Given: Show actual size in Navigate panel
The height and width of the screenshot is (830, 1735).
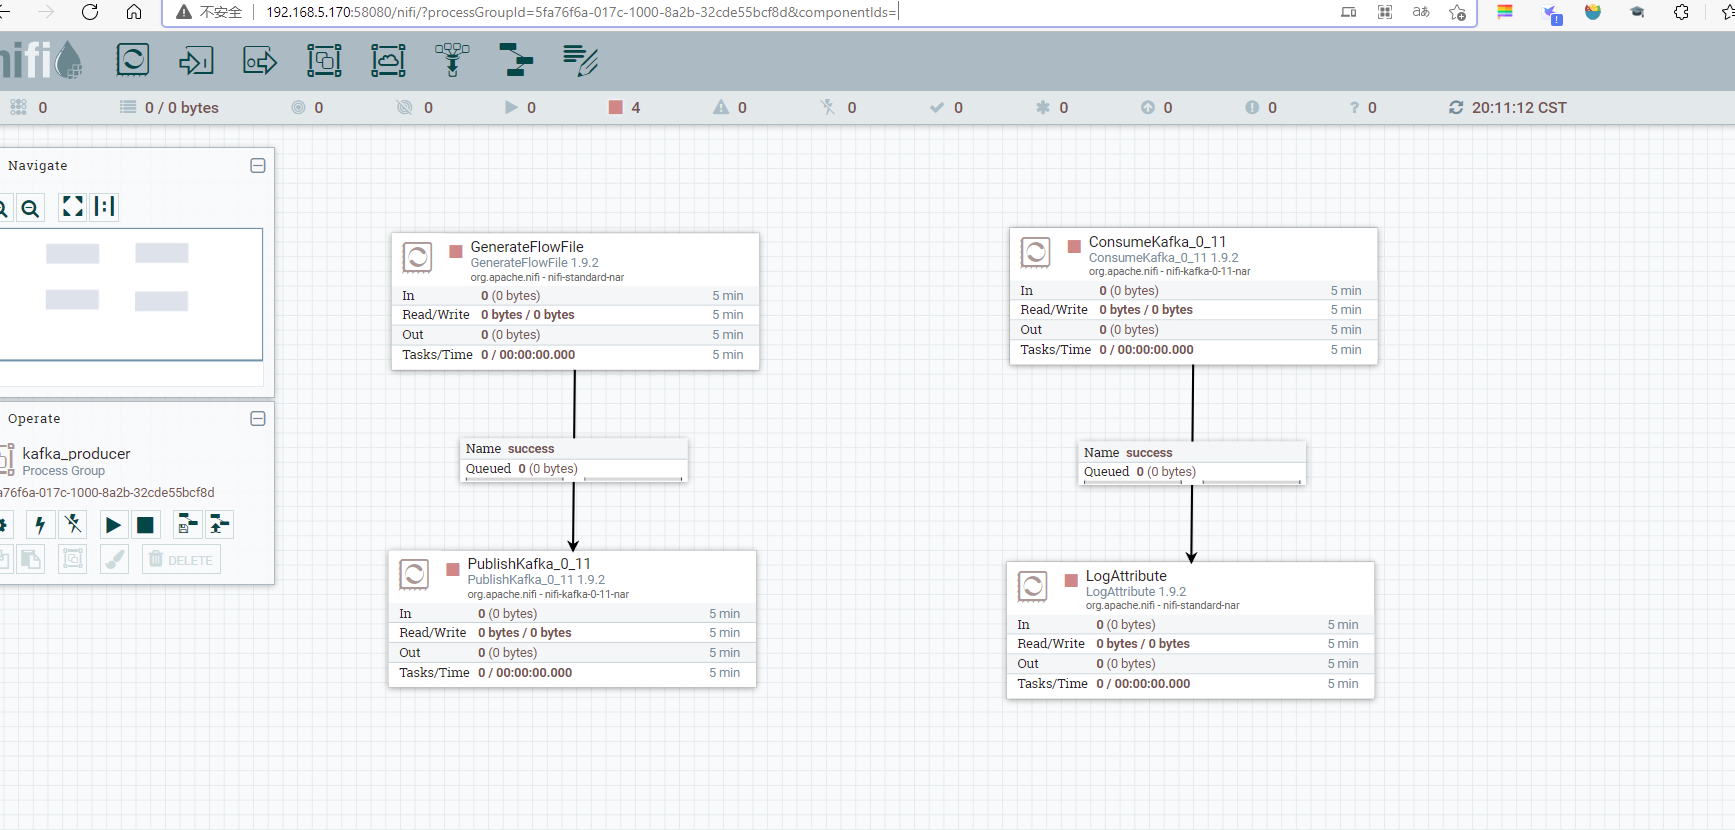Looking at the screenshot, I should [105, 207].
